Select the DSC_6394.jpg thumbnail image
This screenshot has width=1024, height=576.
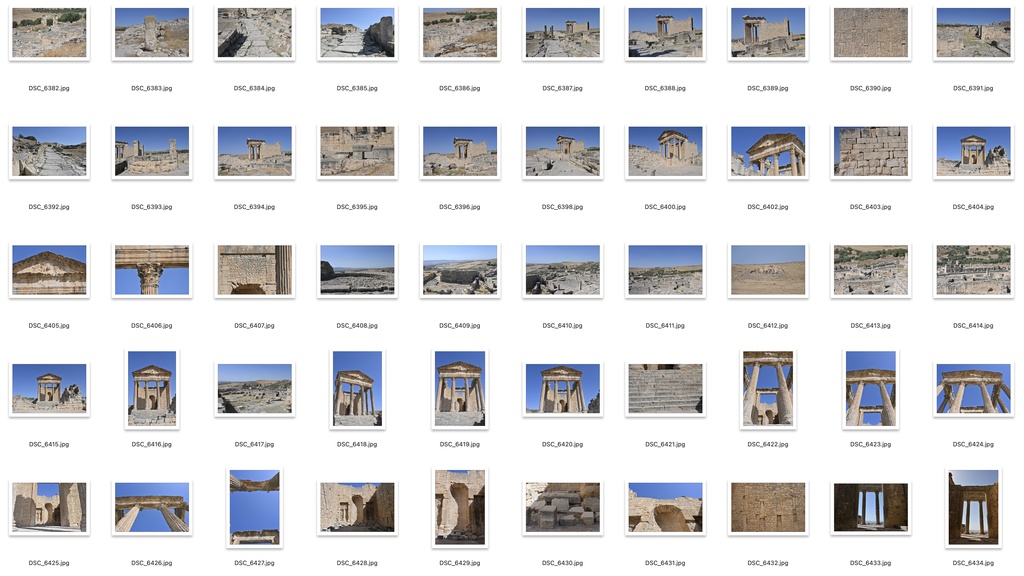pos(255,152)
